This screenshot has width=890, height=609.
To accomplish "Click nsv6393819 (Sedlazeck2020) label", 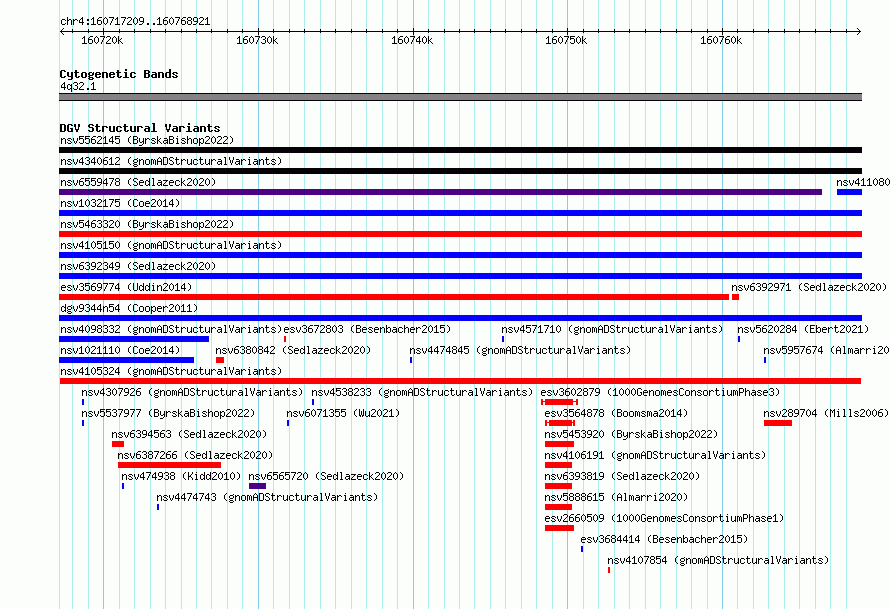I will 622,476.
